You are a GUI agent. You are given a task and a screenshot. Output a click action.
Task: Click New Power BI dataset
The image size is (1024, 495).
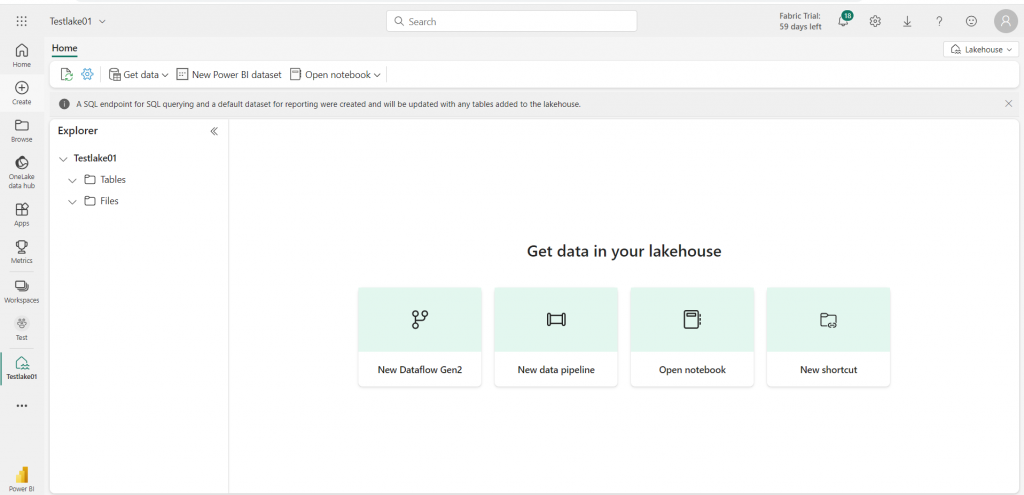pos(229,74)
